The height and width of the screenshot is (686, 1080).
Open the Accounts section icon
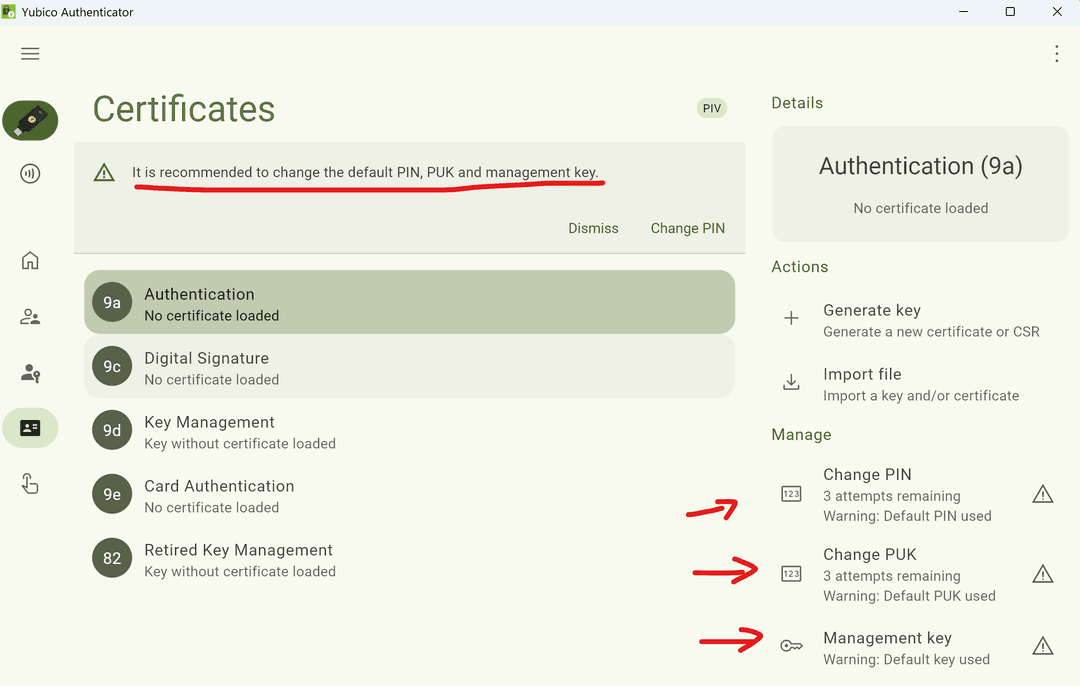pyautogui.click(x=30, y=316)
